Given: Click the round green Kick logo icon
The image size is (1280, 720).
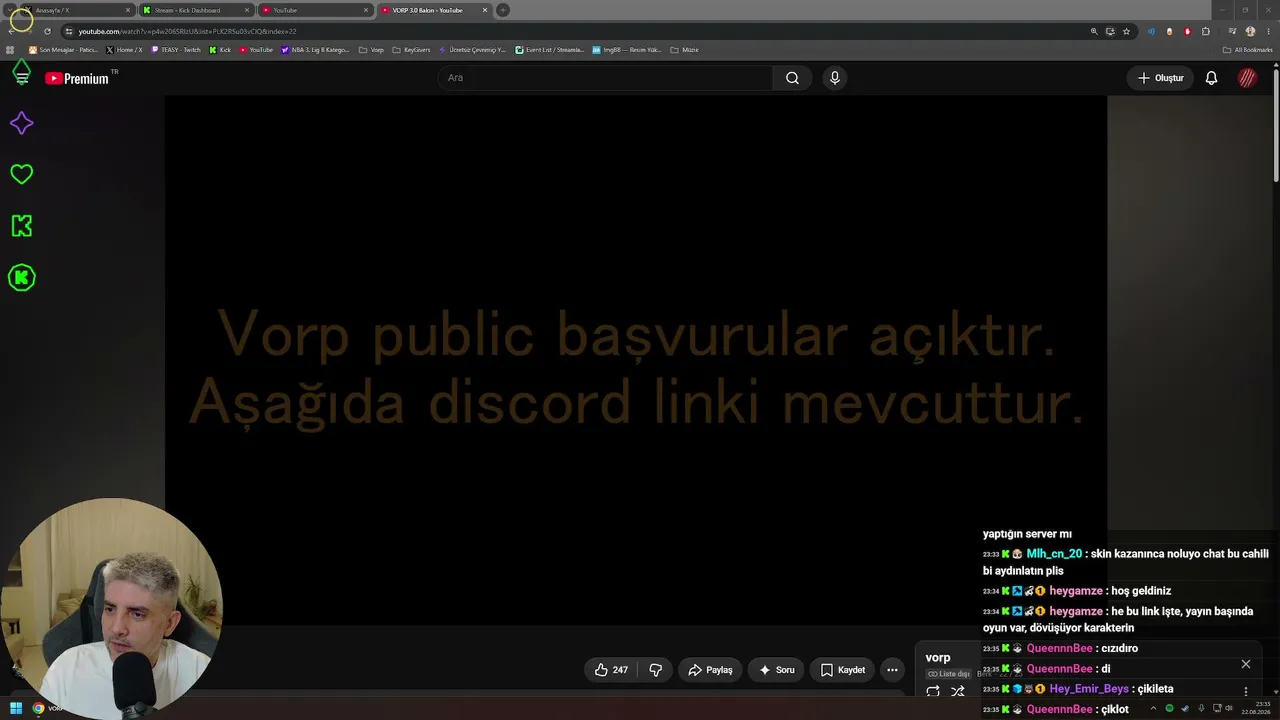Looking at the screenshot, I should point(21,278).
